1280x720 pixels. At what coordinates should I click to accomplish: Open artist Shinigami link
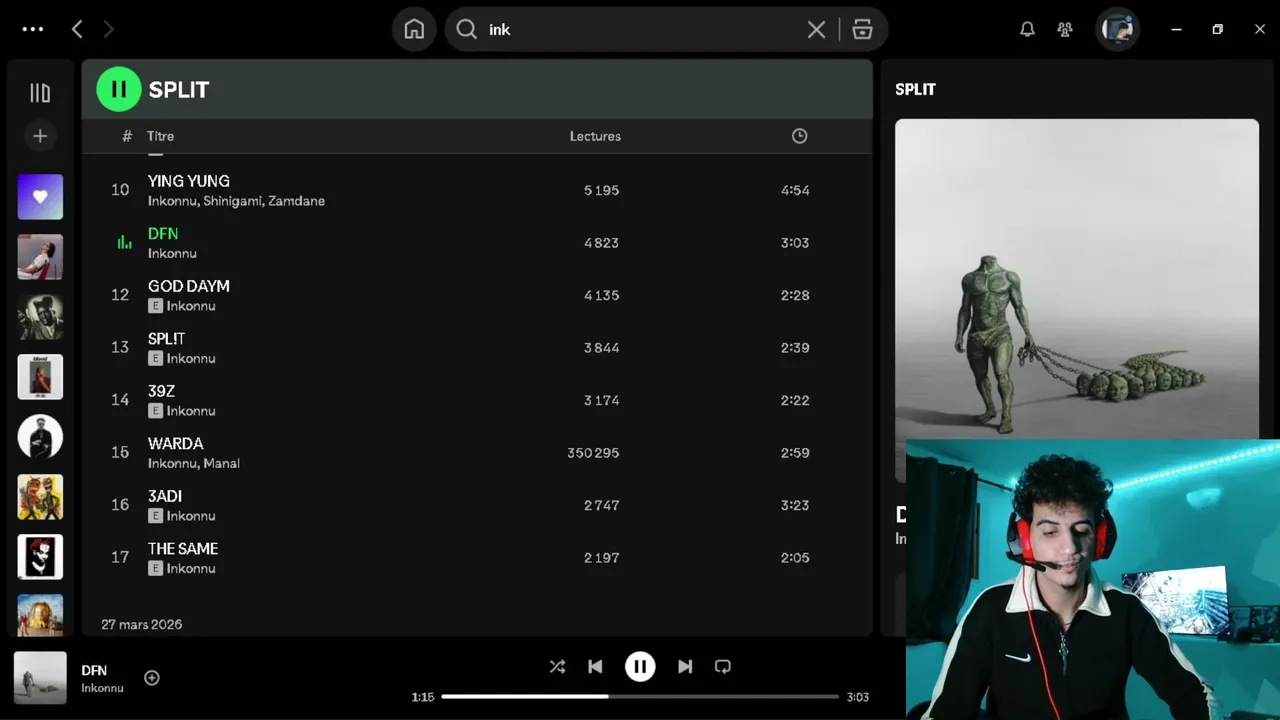tap(232, 201)
